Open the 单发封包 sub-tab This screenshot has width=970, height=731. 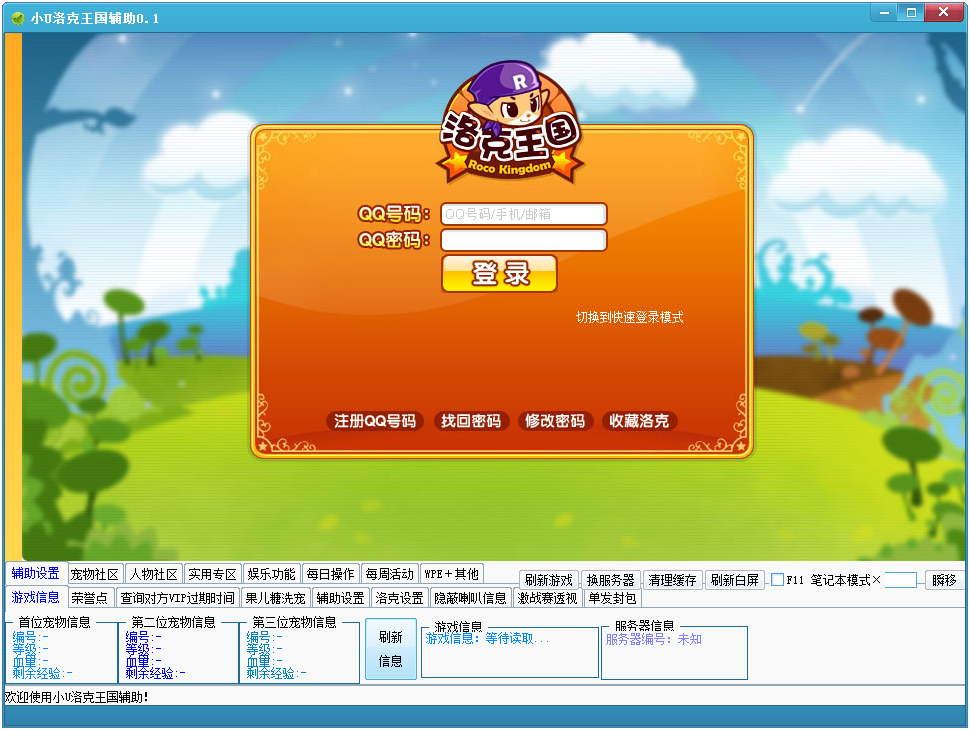click(x=612, y=598)
